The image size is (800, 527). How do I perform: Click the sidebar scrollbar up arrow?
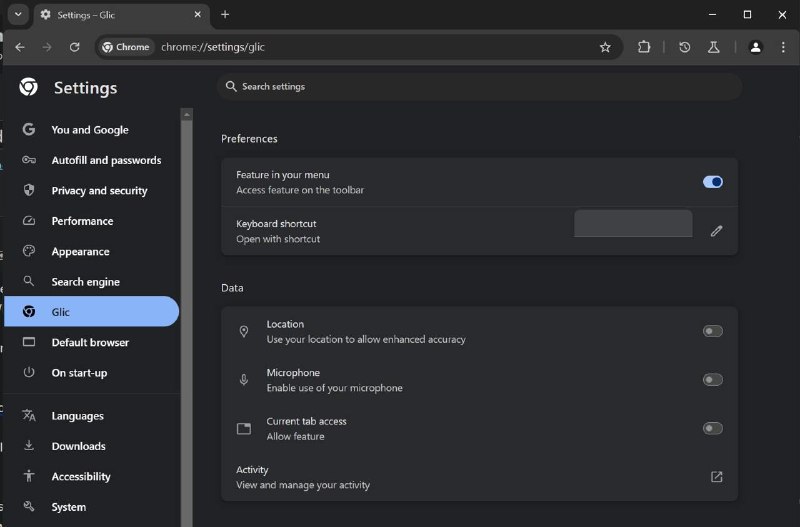pyautogui.click(x=187, y=115)
